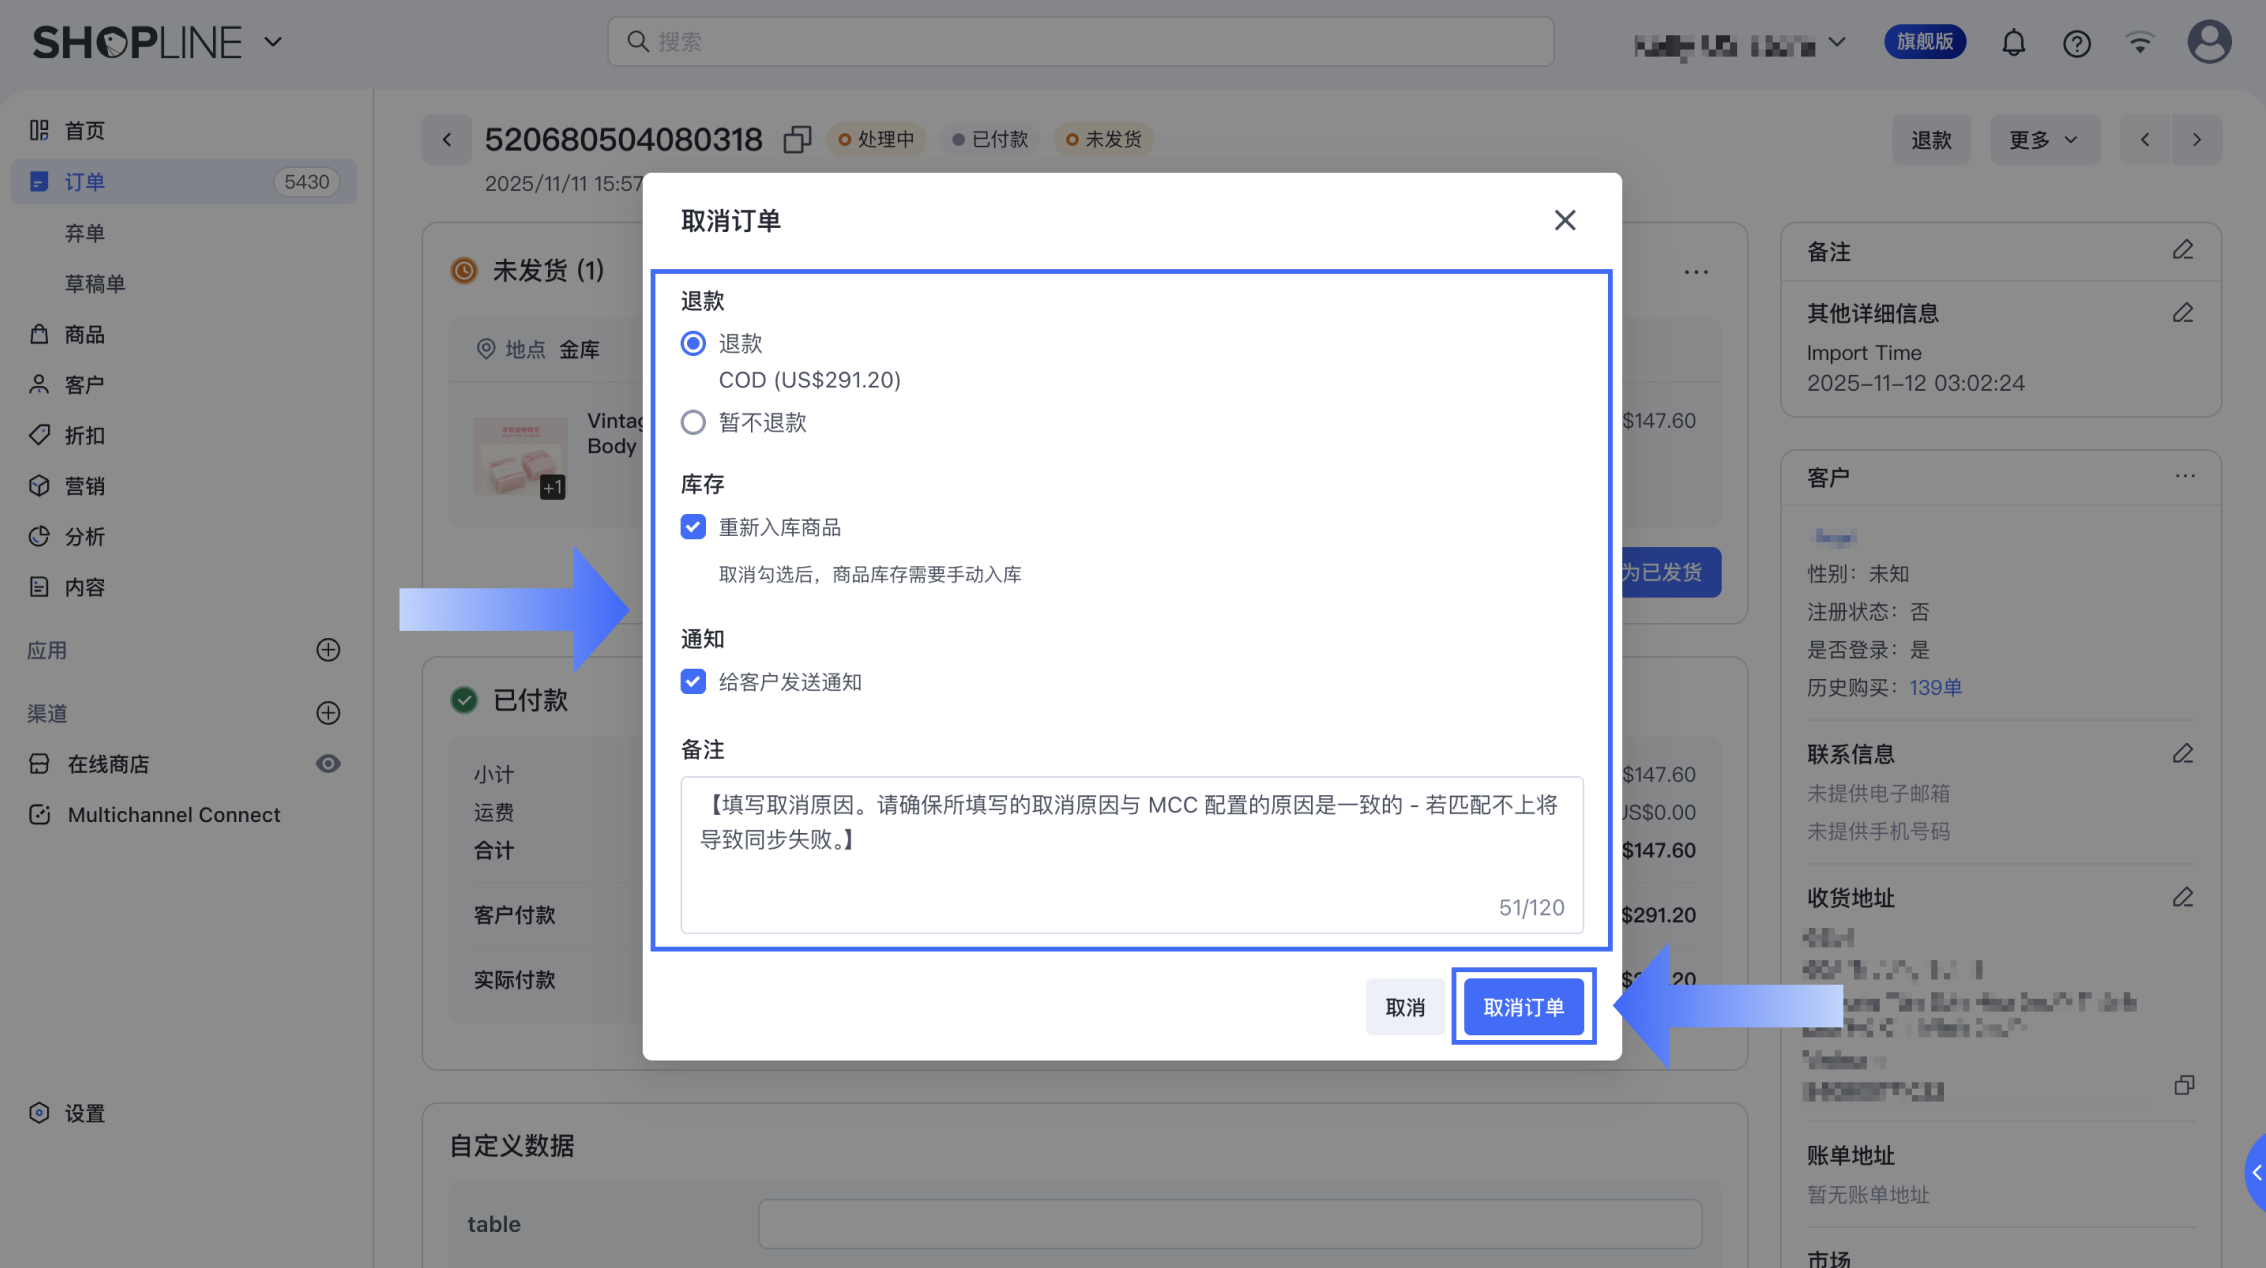Toggle 在线商店 eye visibility icon
The height and width of the screenshot is (1268, 2266).
point(328,764)
